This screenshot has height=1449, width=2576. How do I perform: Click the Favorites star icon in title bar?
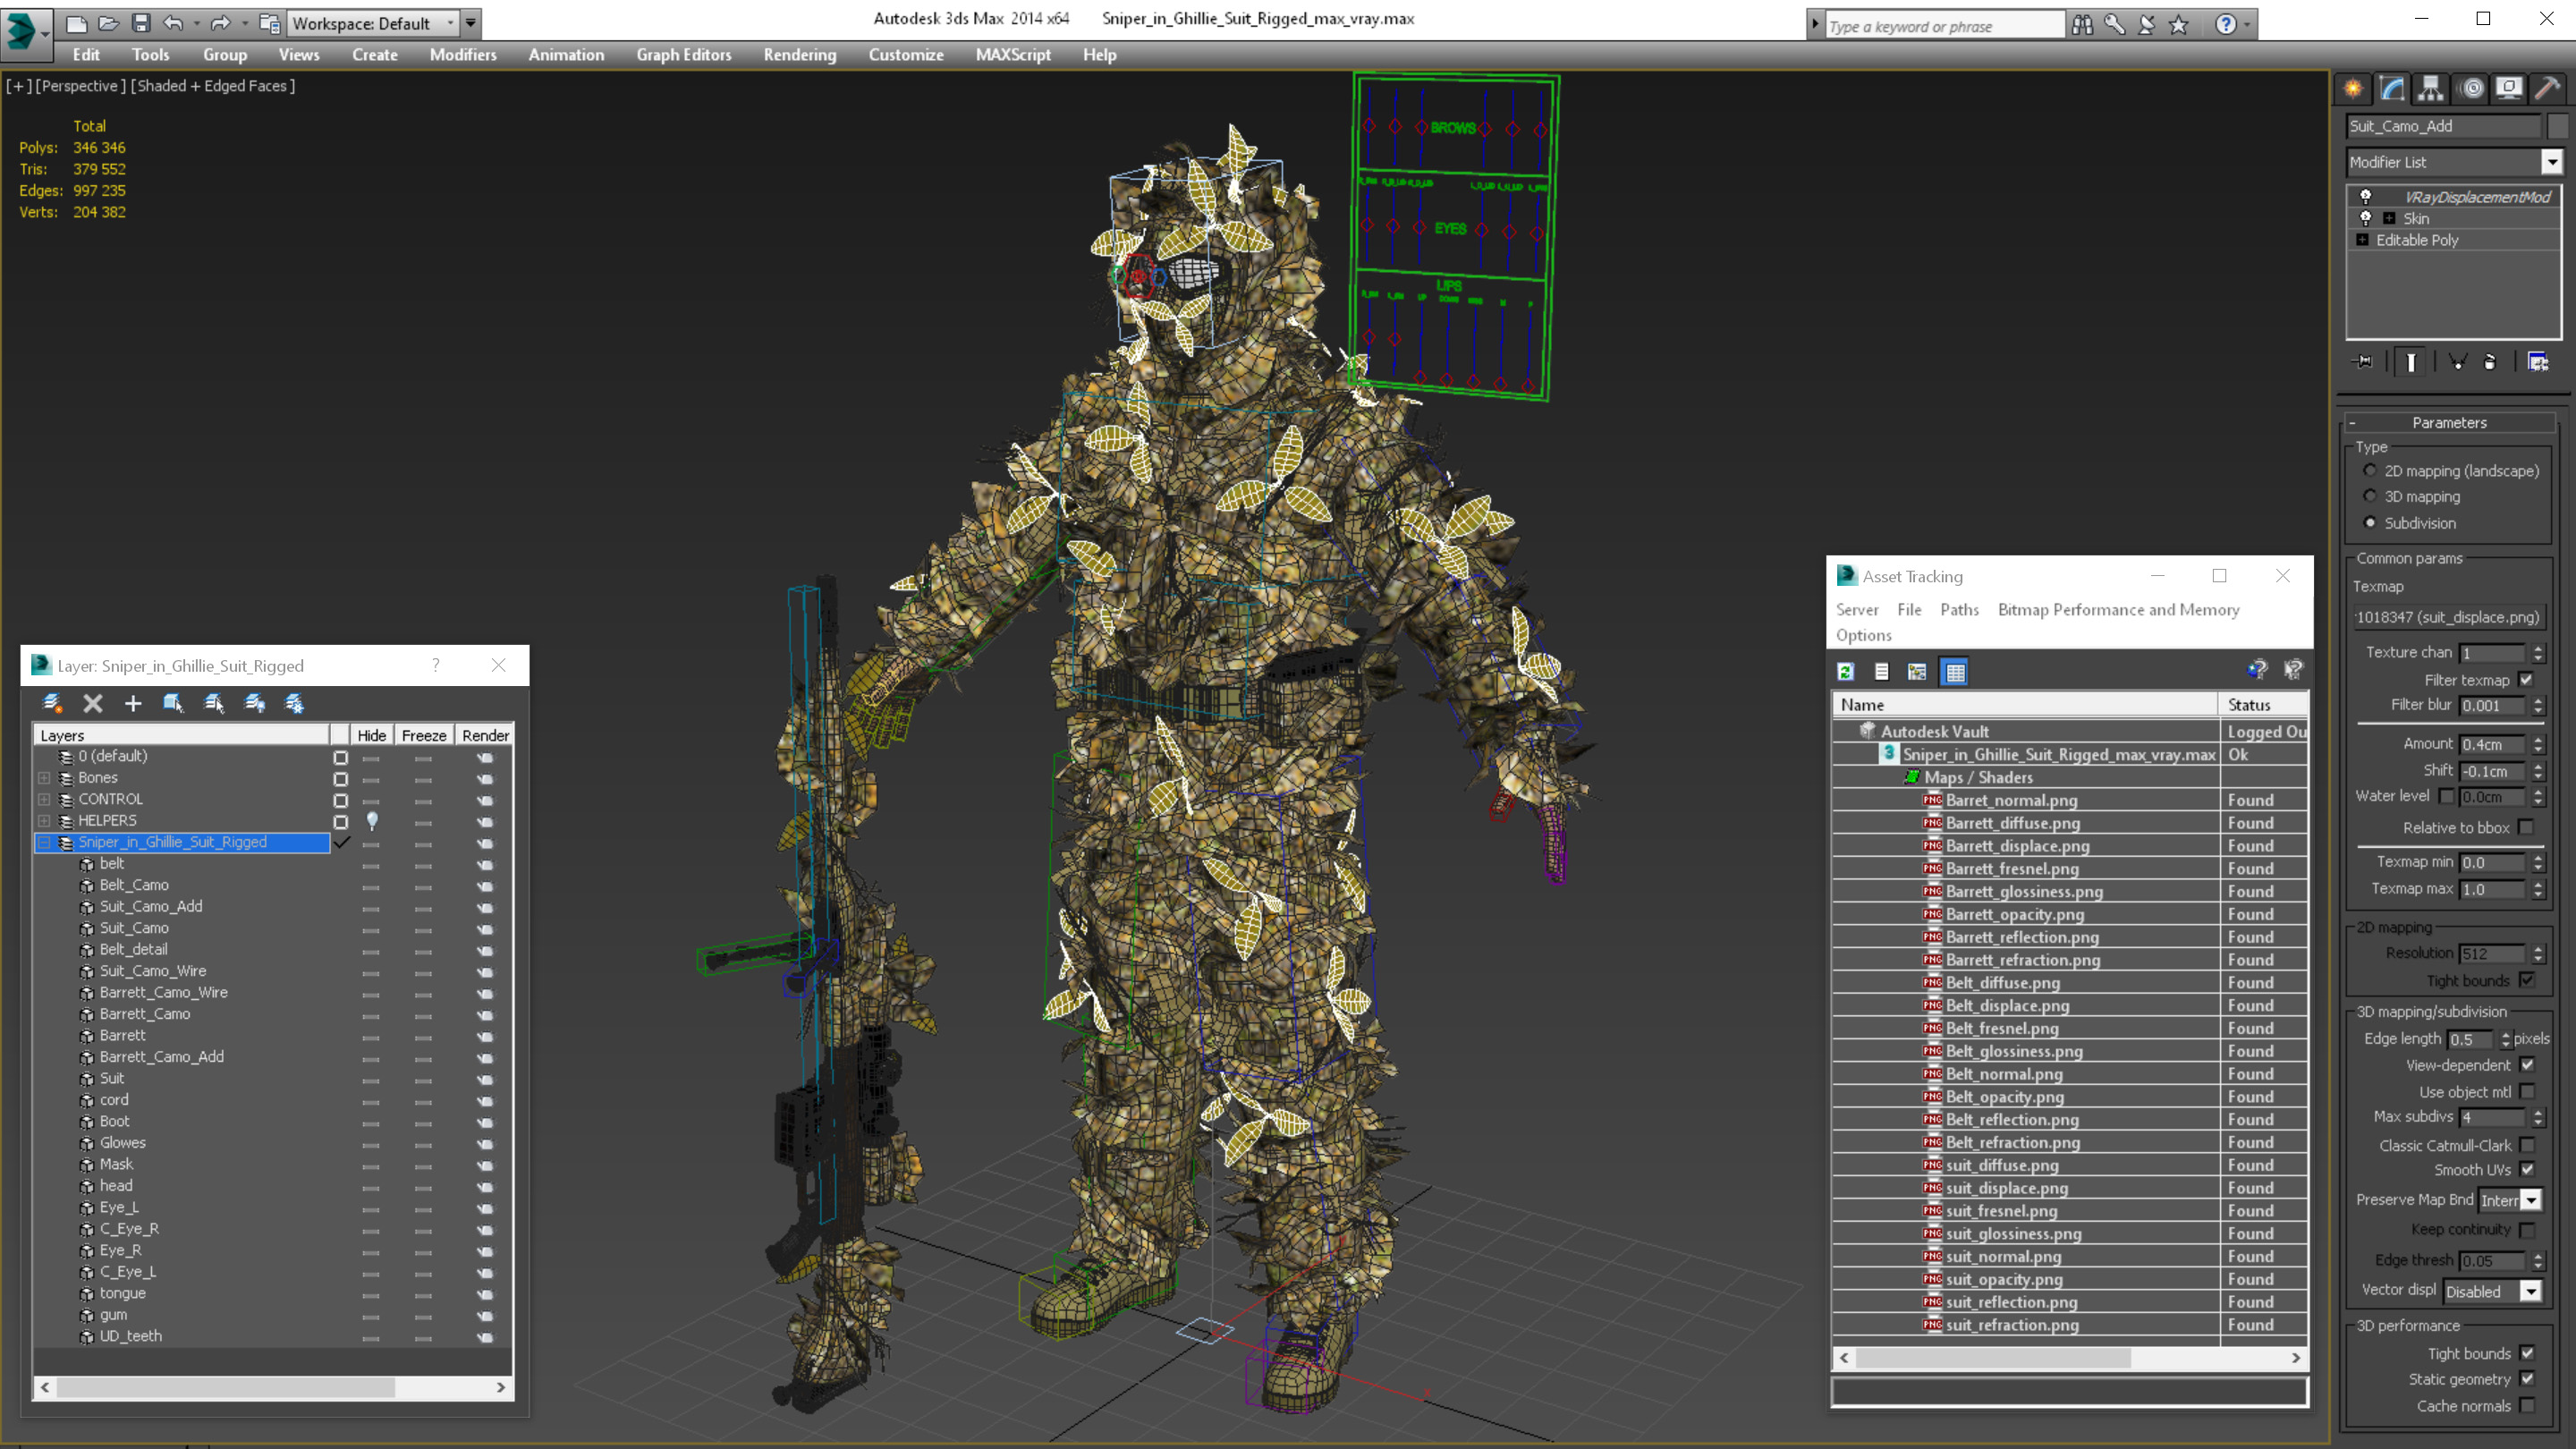(2179, 24)
